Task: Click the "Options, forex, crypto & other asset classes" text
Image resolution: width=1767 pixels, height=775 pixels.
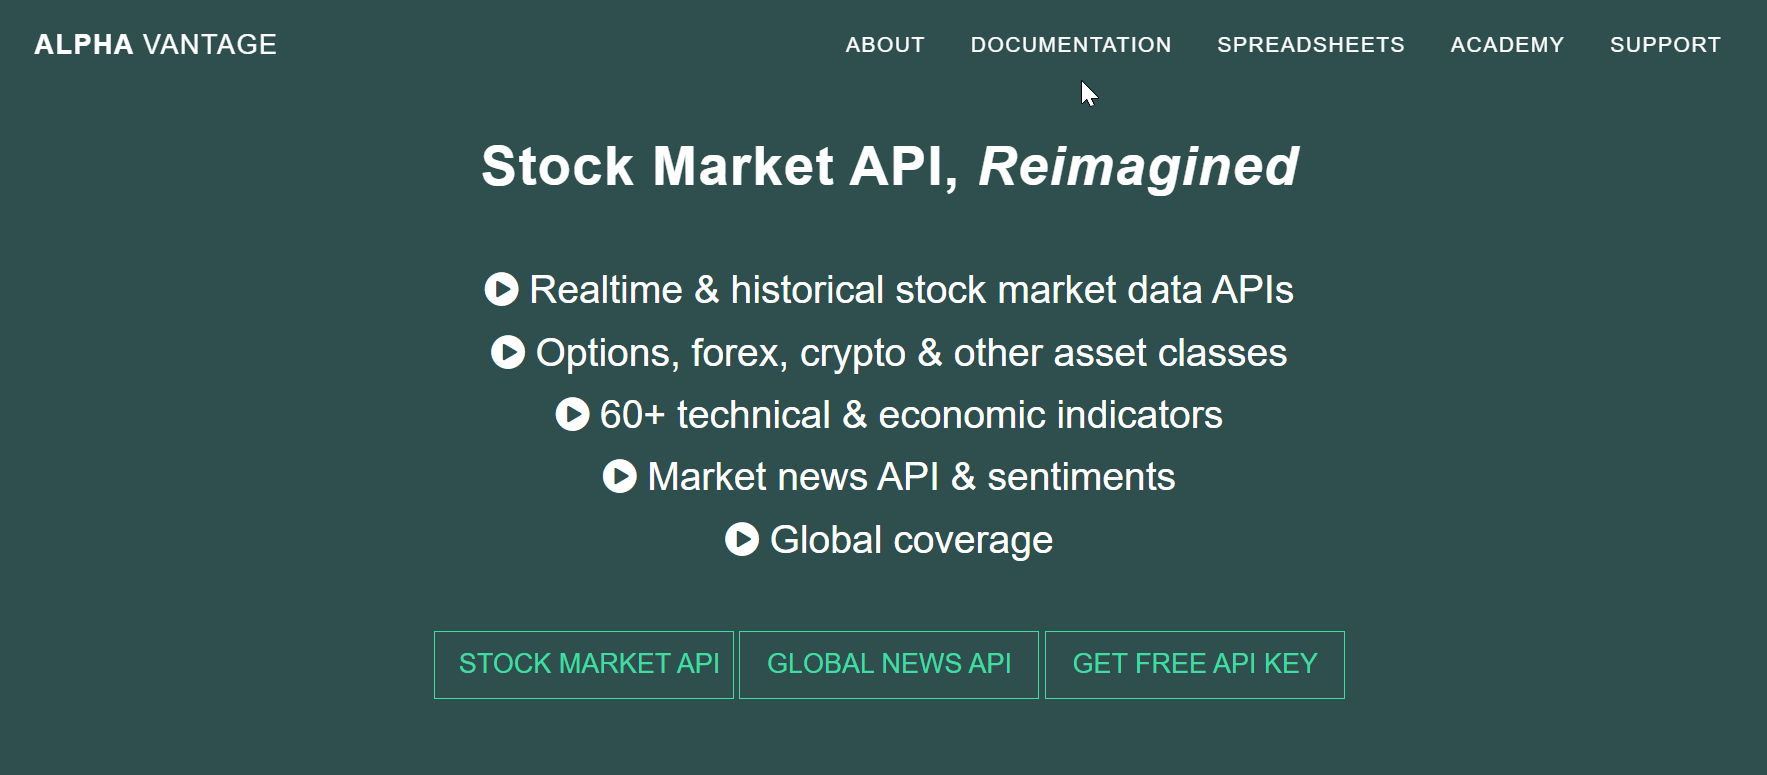Action: click(x=911, y=353)
